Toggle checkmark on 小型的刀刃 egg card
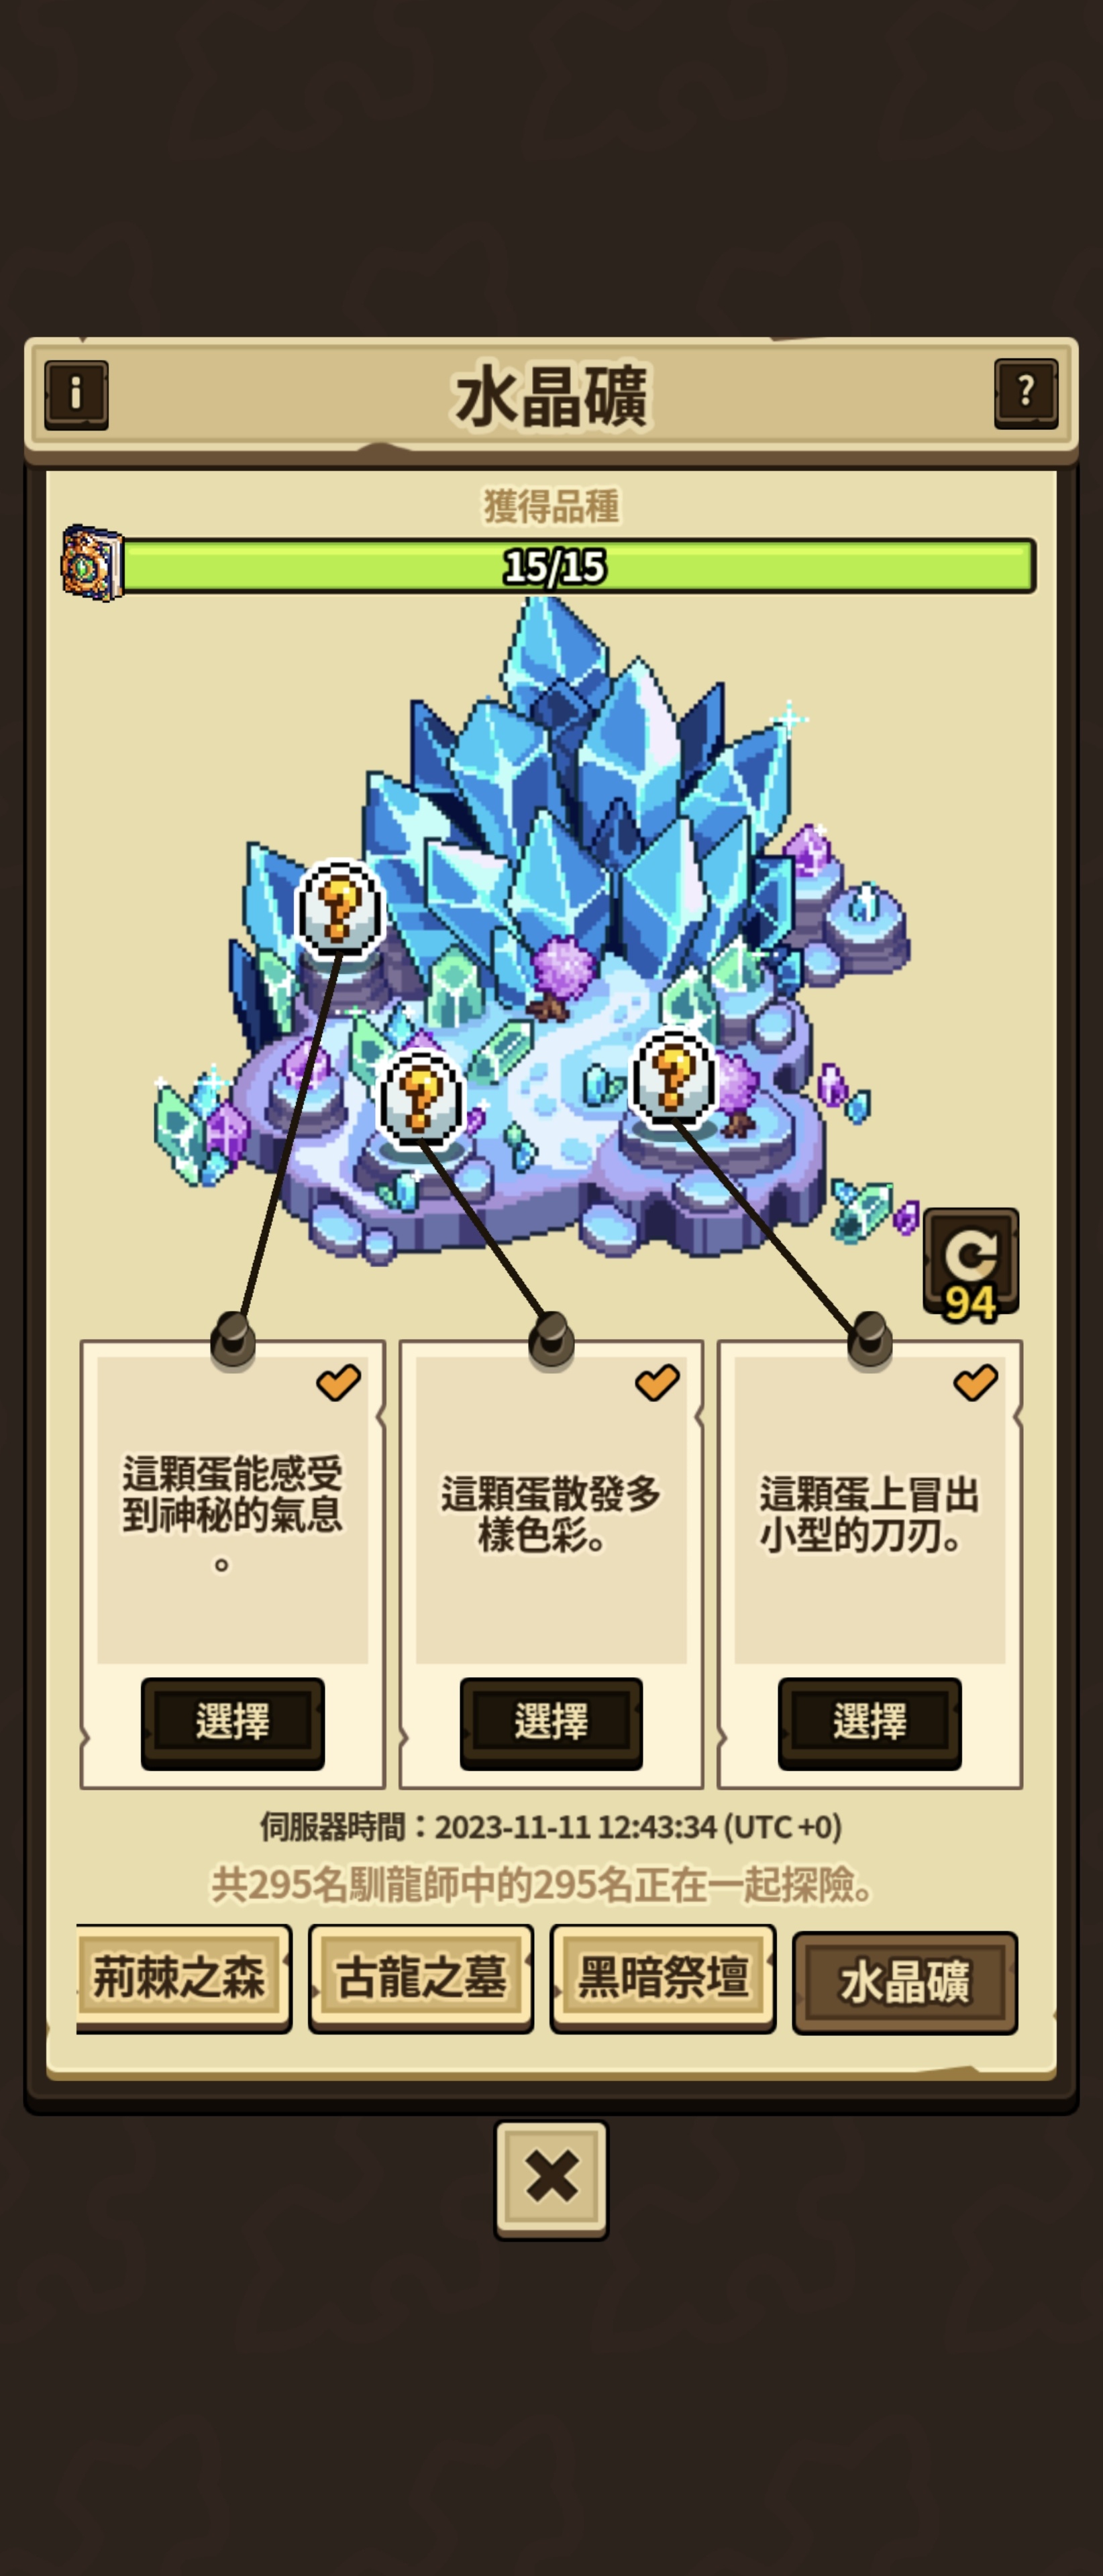The image size is (1103, 2576). [975, 1382]
